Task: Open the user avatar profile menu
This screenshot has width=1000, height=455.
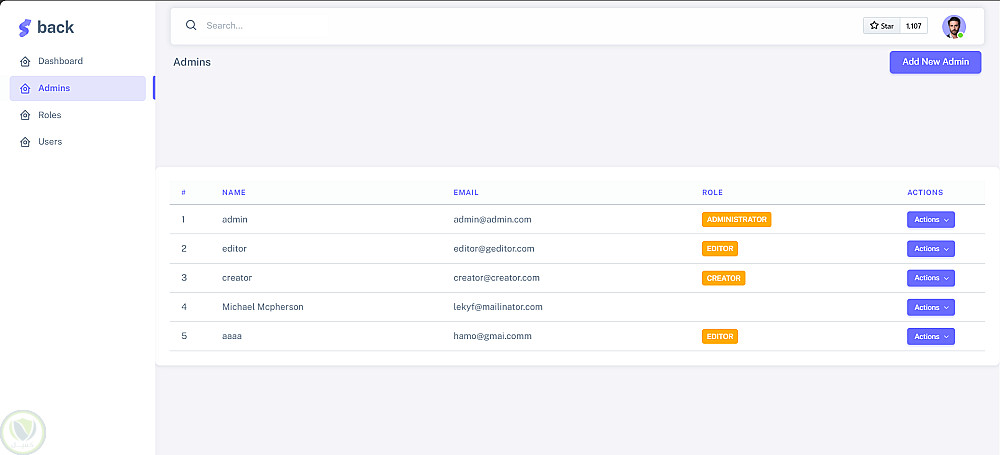Action: 953,26
